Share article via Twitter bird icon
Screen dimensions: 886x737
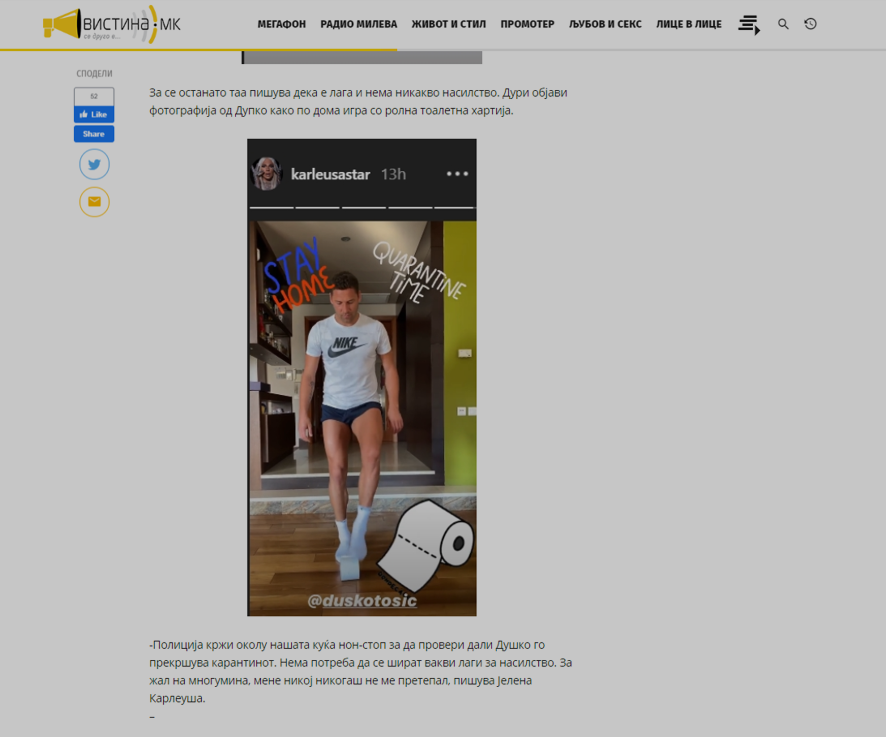tap(94, 165)
